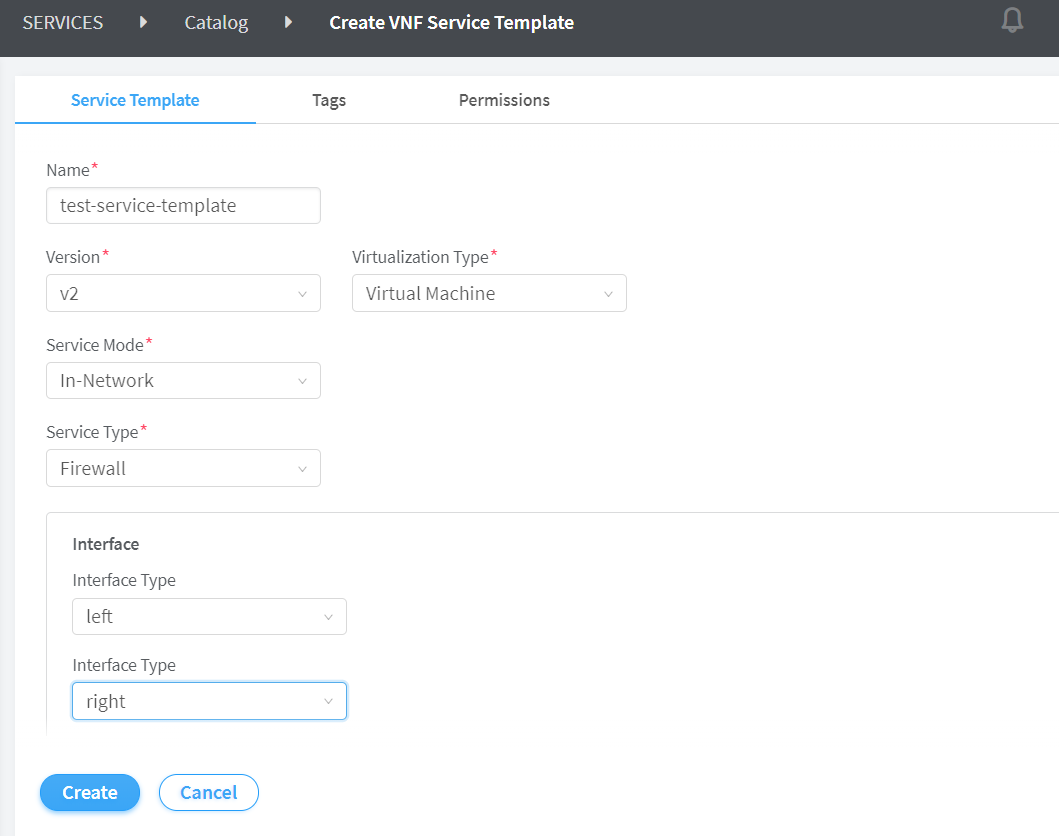Click breadcrumb arrow after SERVICES
This screenshot has width=1059, height=836.
pos(144,22)
